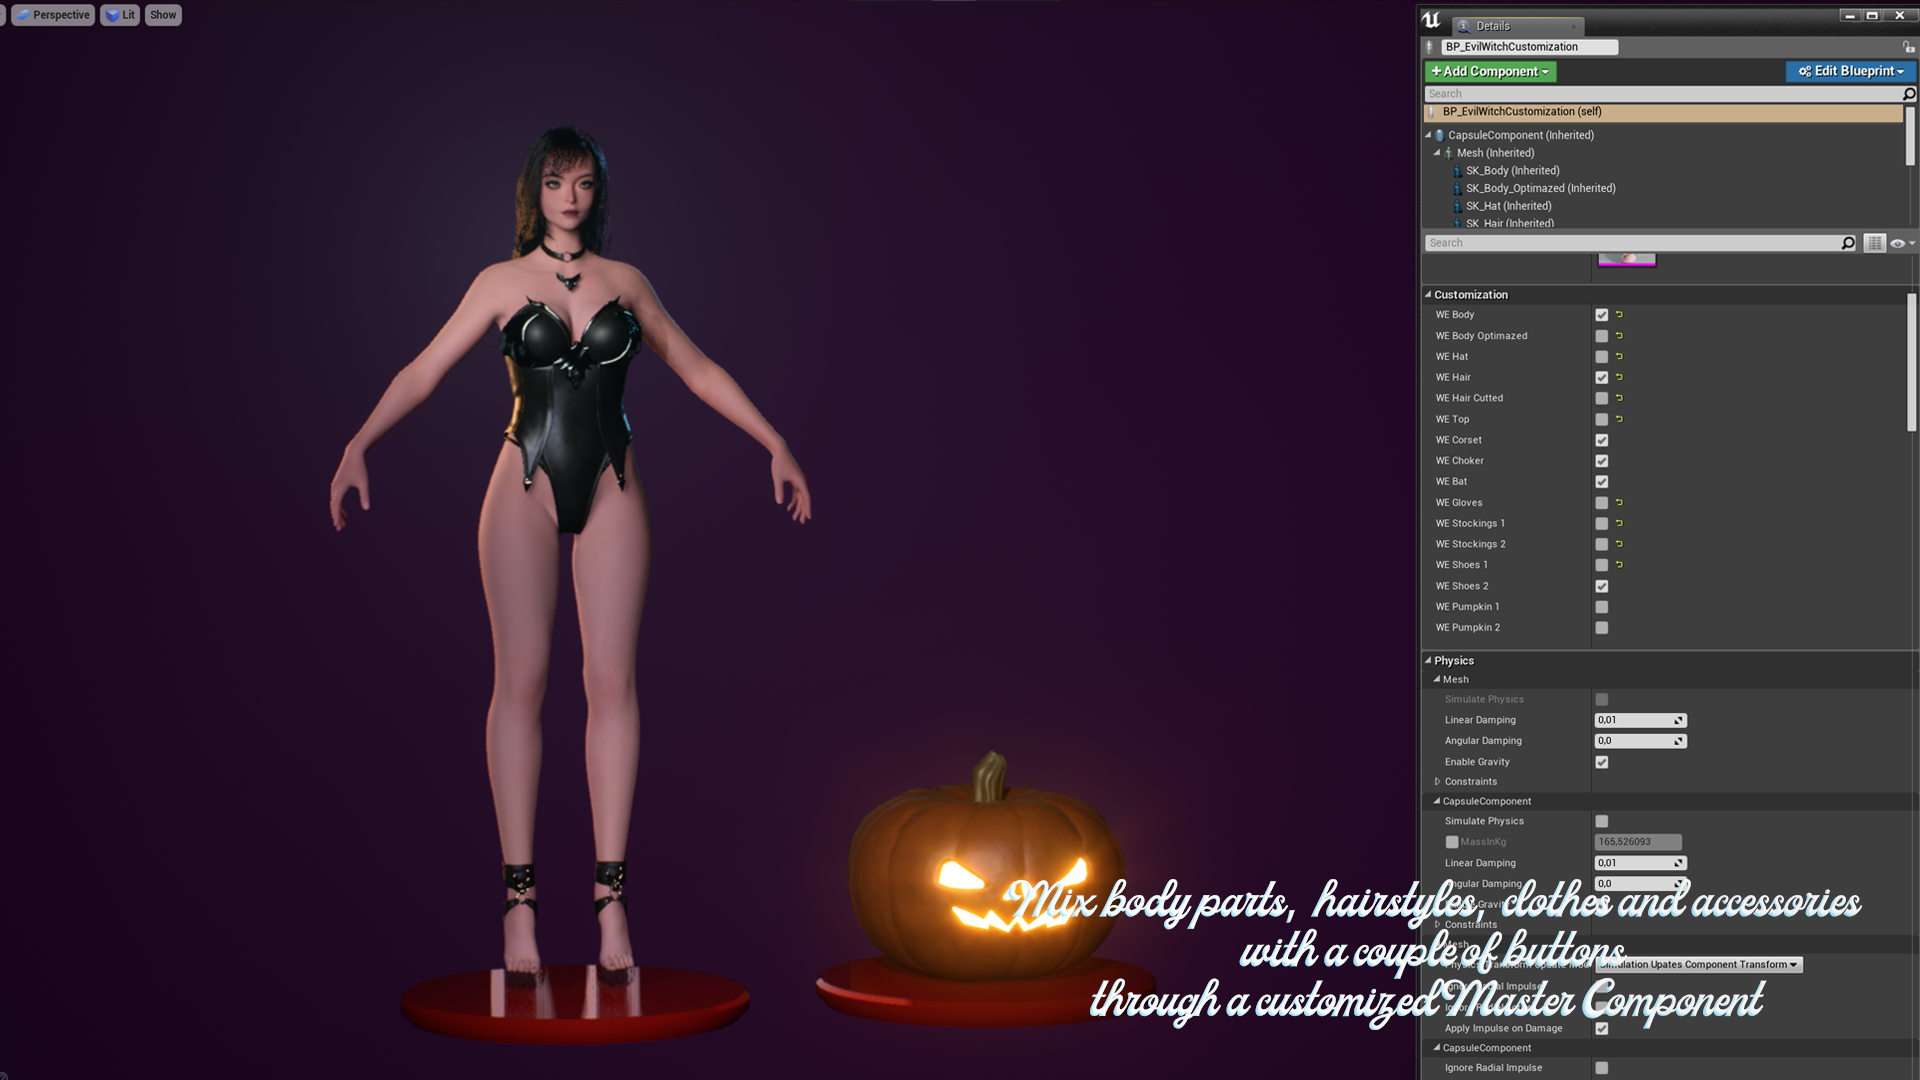
Task: Enable the WE Hat checkbox
Action: (x=1602, y=357)
